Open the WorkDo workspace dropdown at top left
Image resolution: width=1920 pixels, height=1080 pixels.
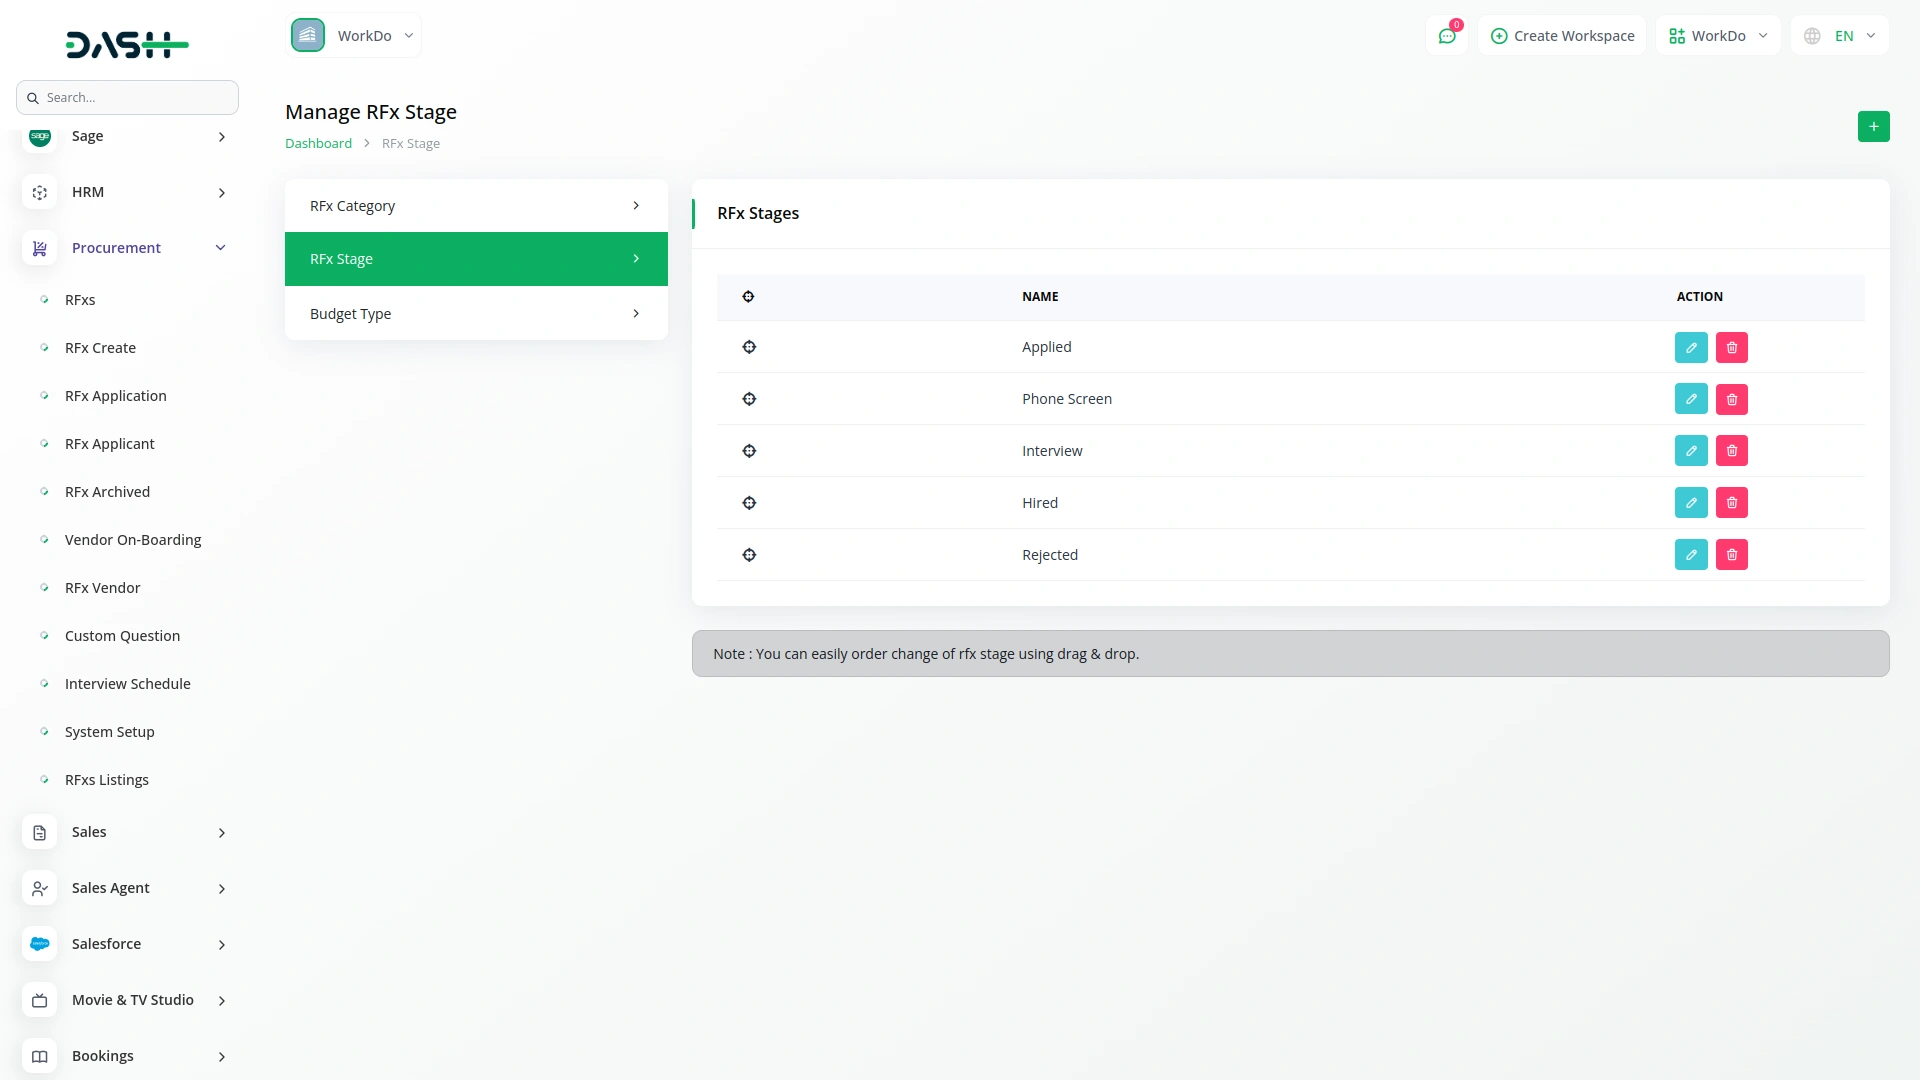tap(354, 36)
